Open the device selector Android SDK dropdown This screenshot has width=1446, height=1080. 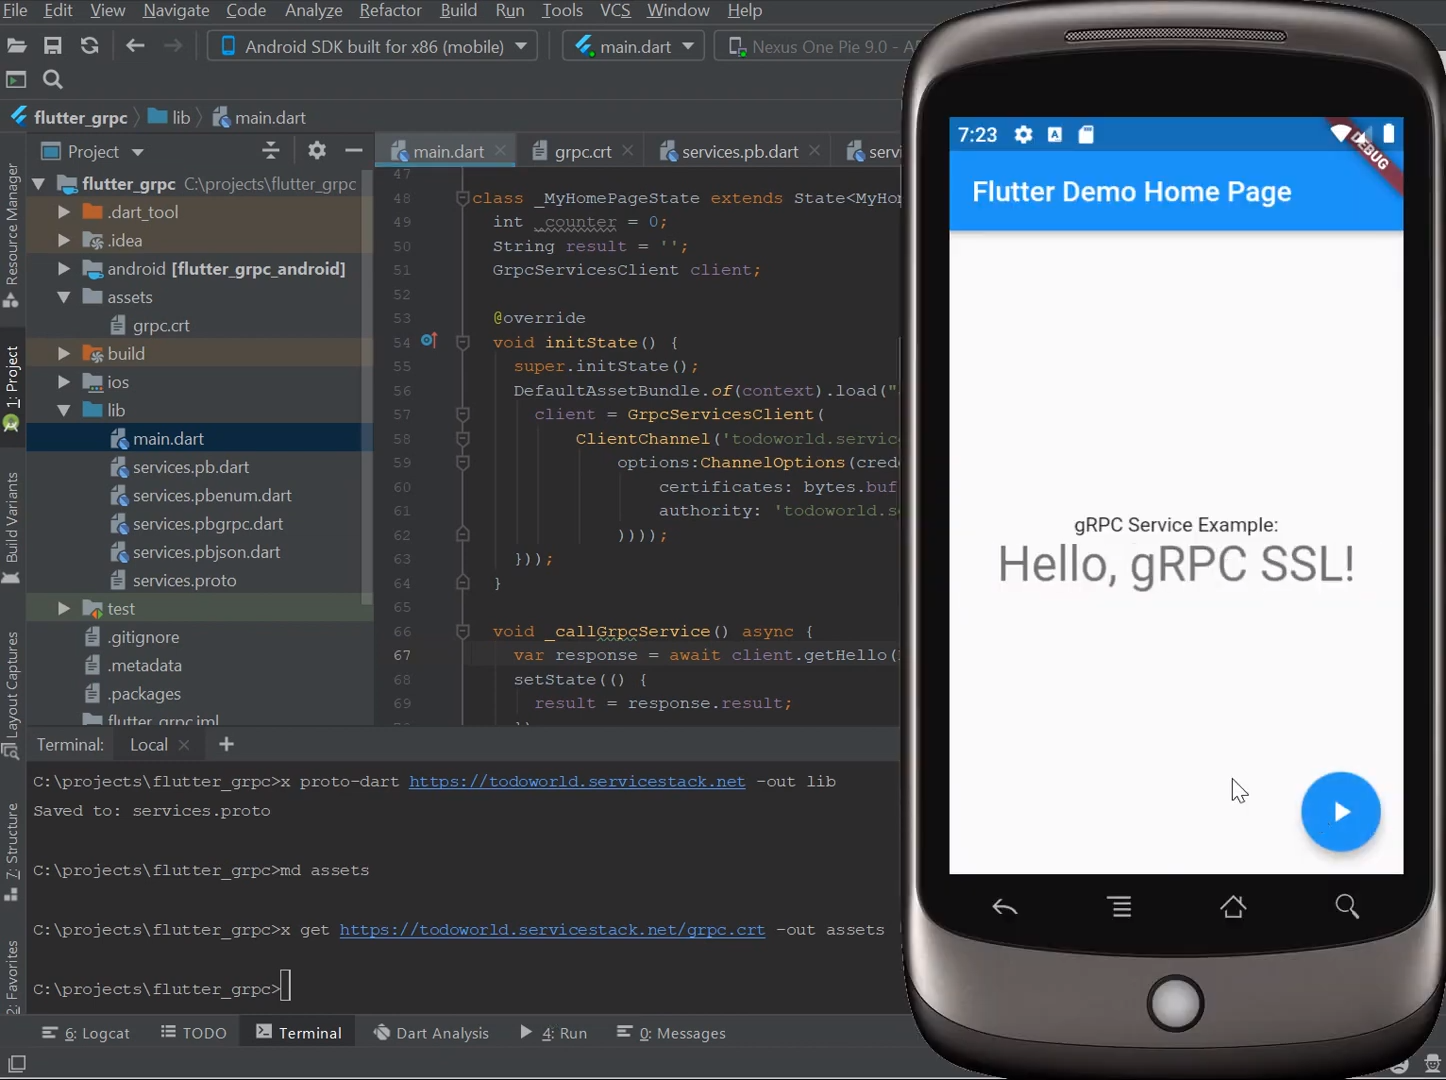point(372,46)
